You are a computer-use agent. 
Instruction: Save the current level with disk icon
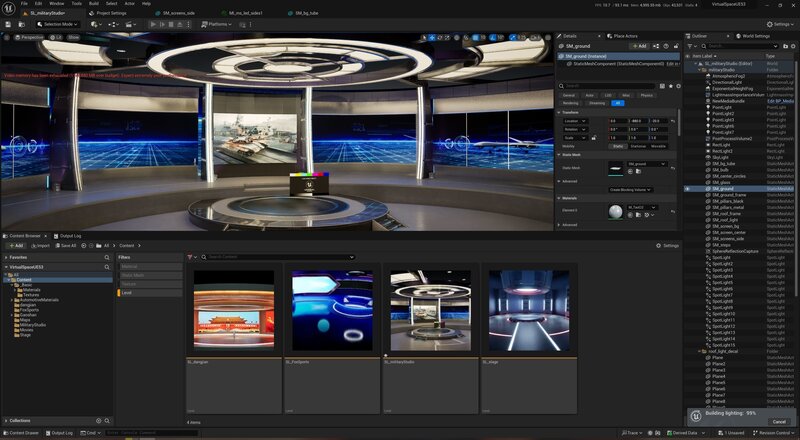tap(9, 23)
